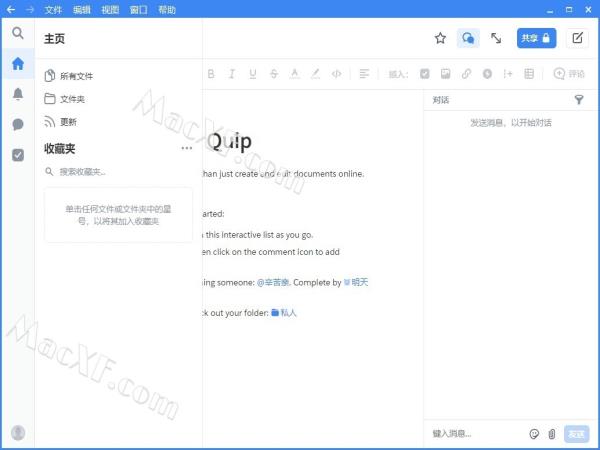
Task: Filter the conversation with the funnel icon
Action: click(579, 100)
